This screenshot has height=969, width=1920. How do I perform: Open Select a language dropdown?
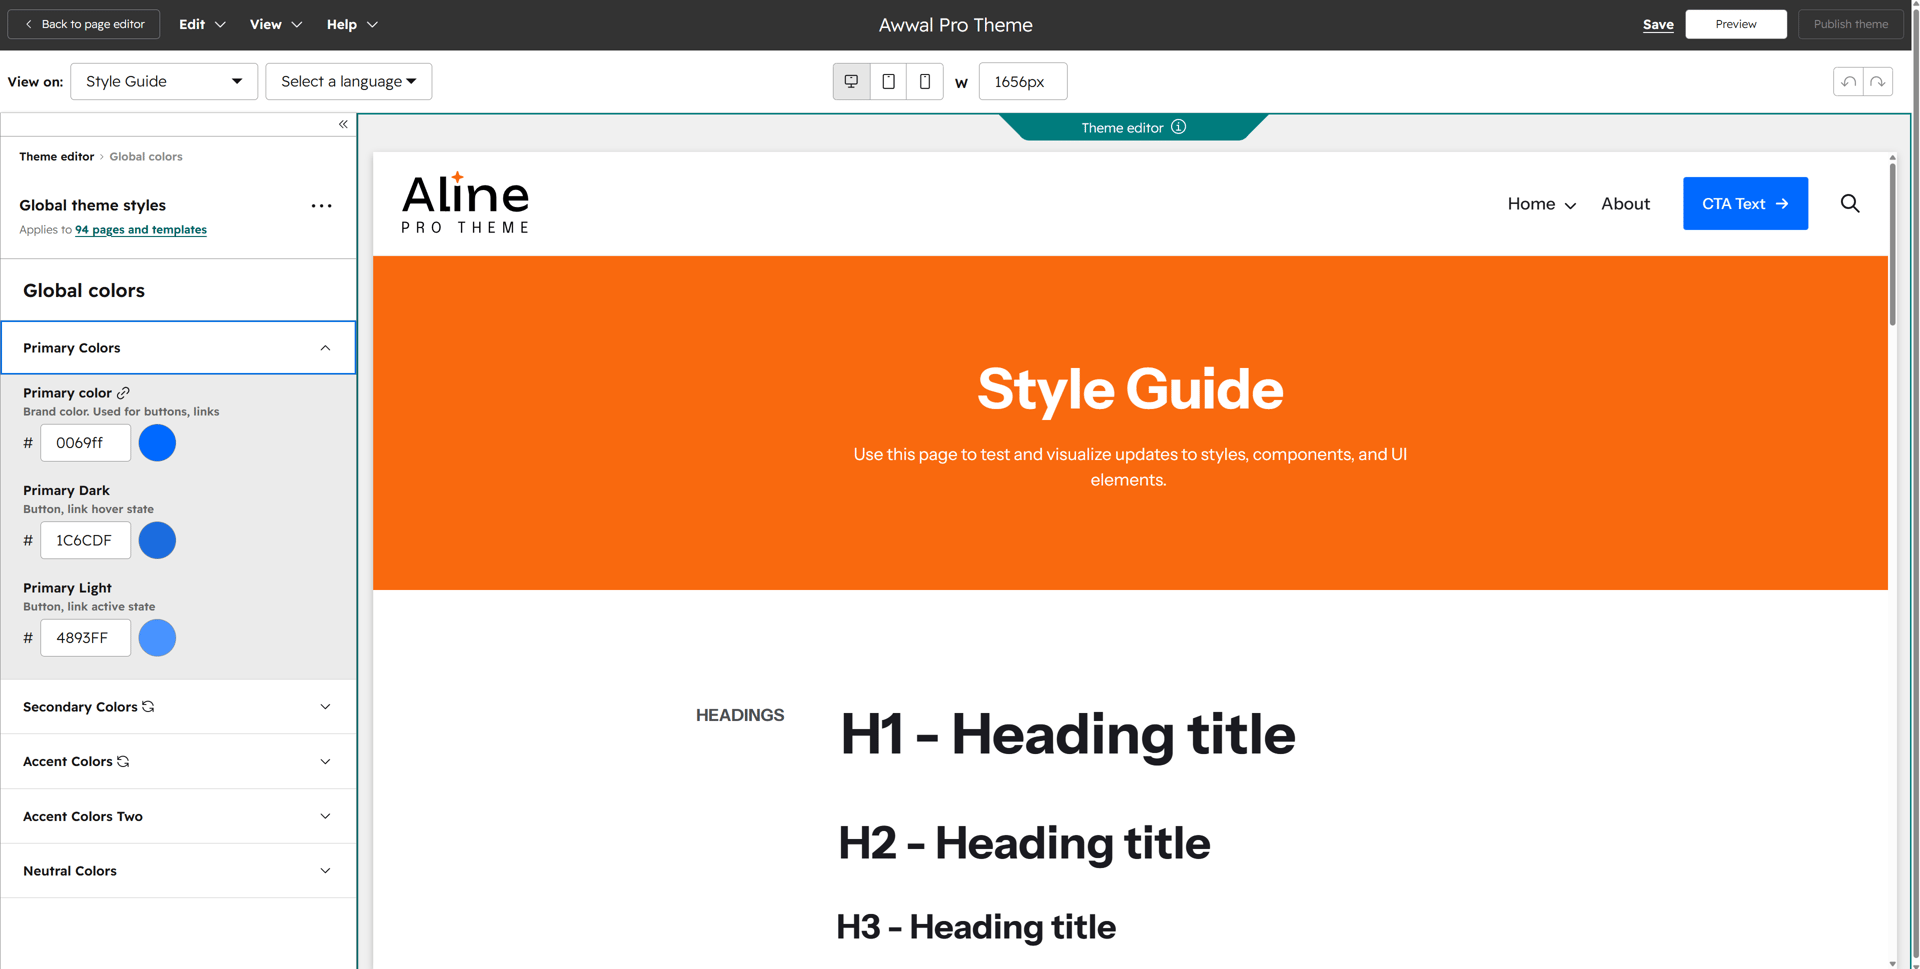coord(348,81)
